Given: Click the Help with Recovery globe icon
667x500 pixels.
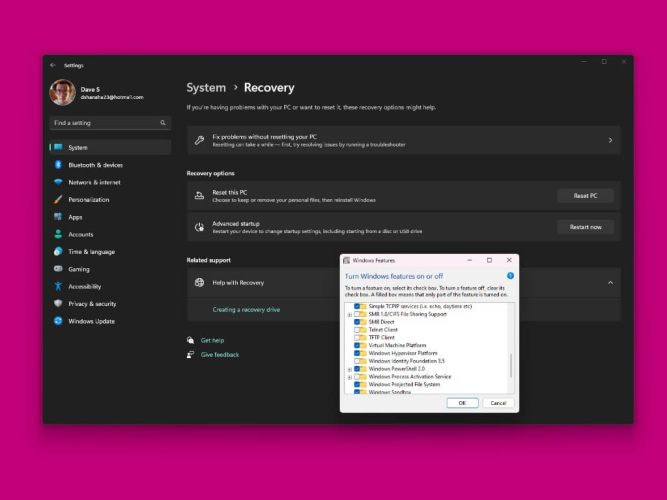Looking at the screenshot, I should [199, 283].
